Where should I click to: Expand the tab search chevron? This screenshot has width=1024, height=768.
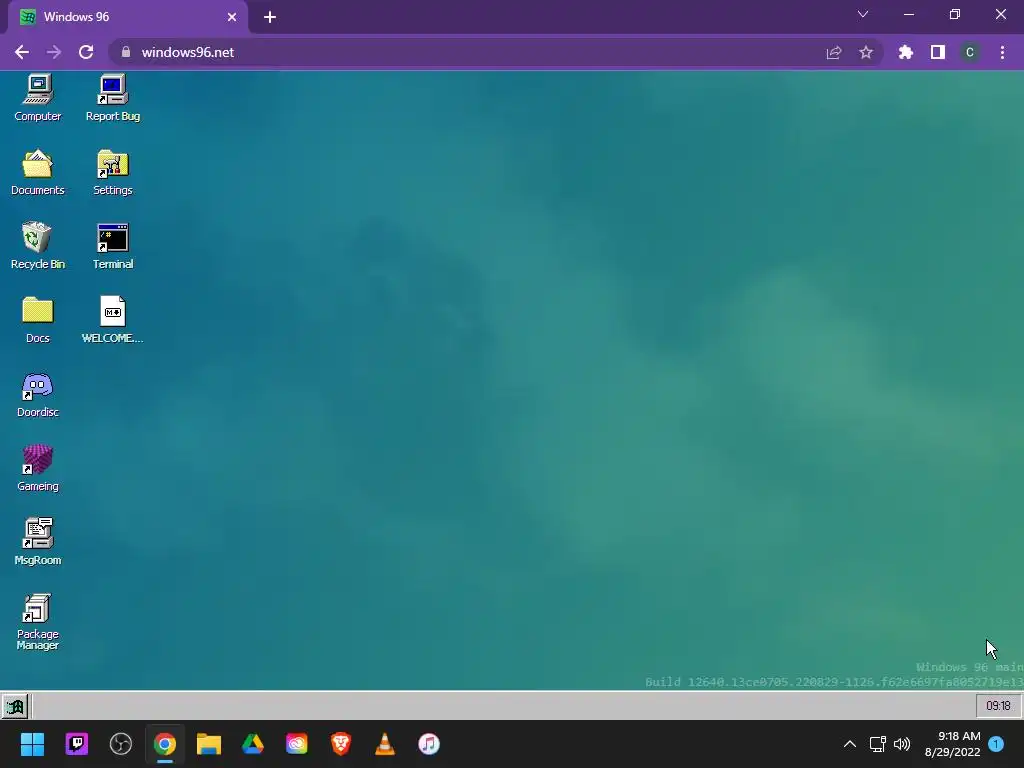(x=863, y=14)
